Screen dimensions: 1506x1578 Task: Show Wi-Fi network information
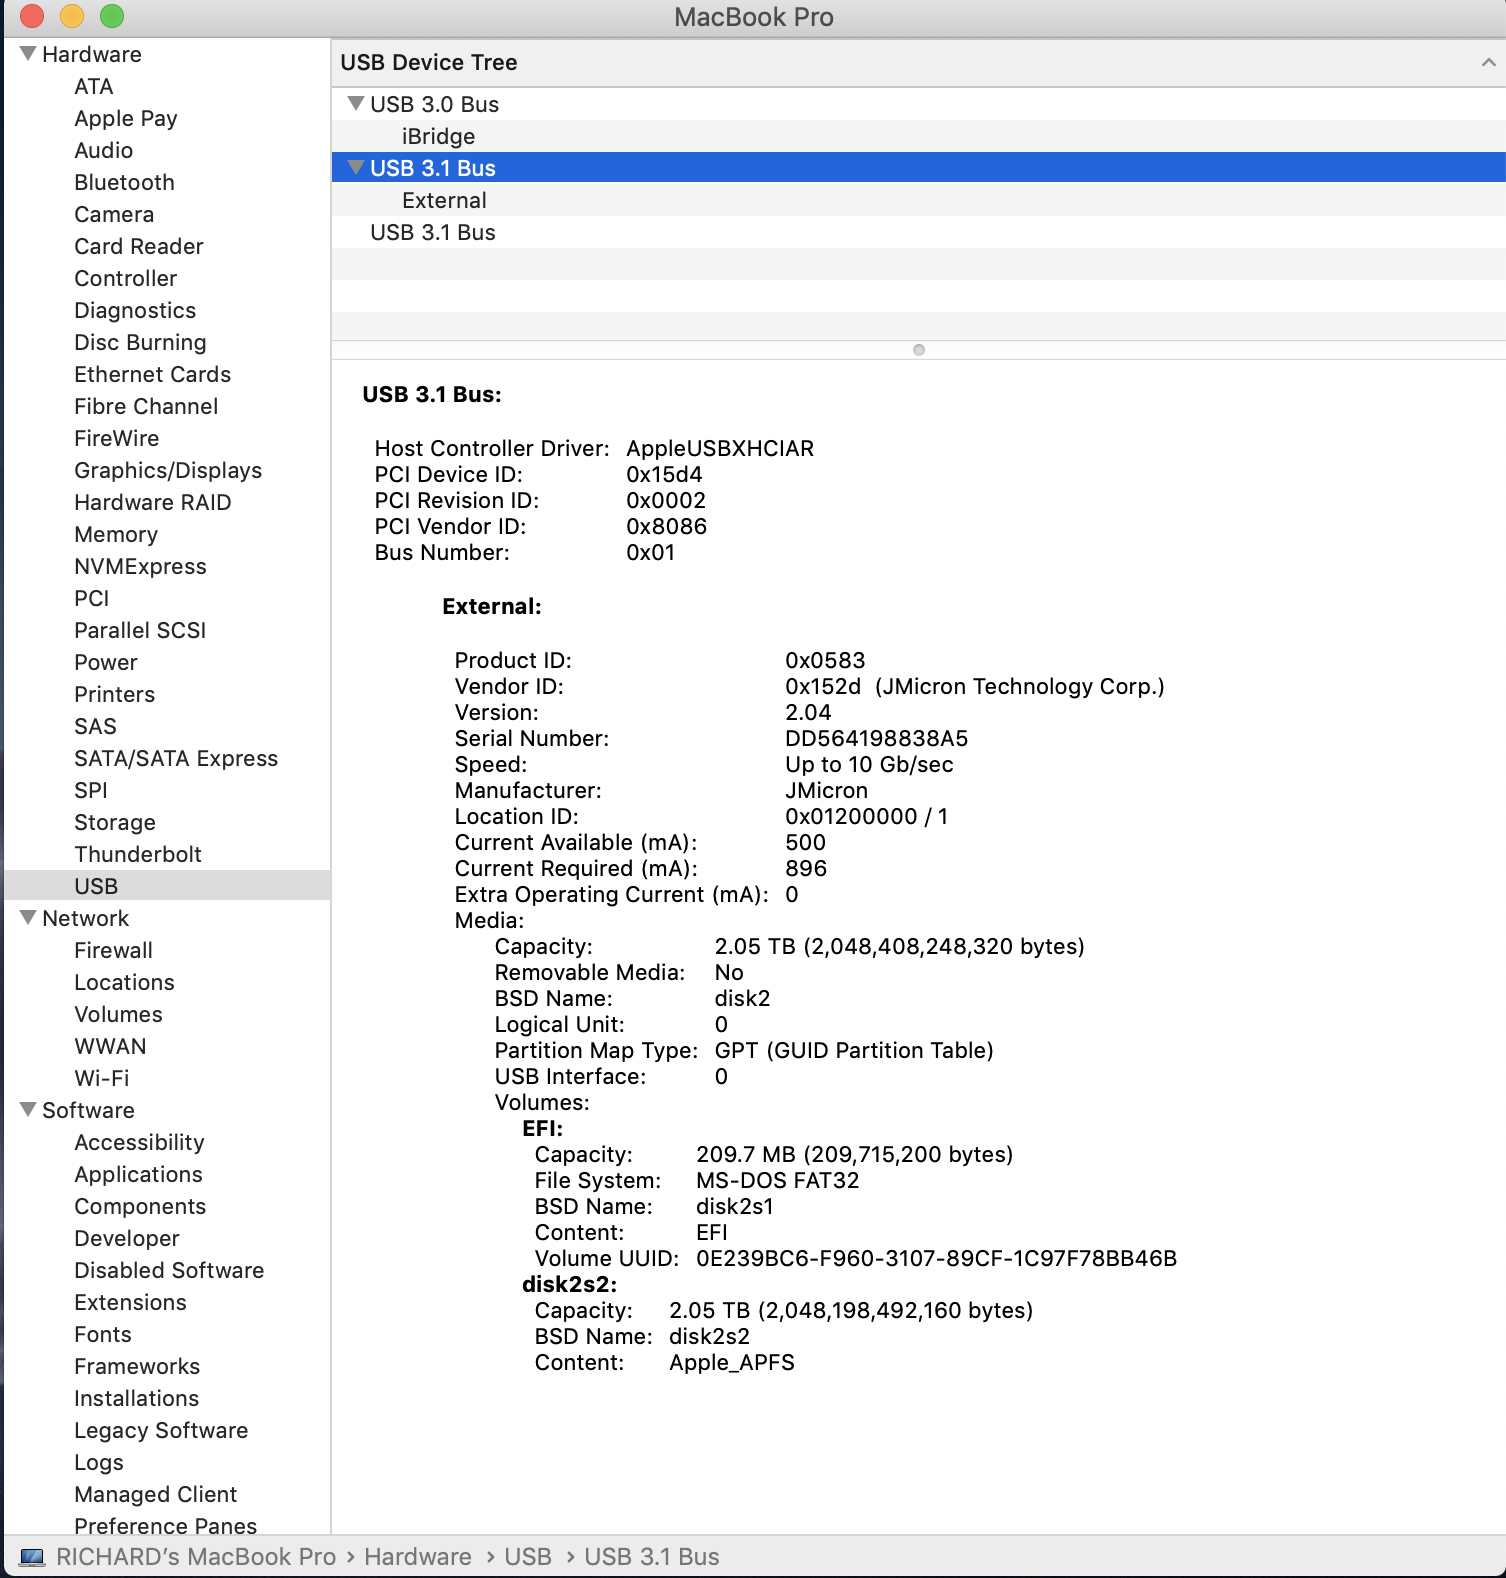(x=102, y=1078)
